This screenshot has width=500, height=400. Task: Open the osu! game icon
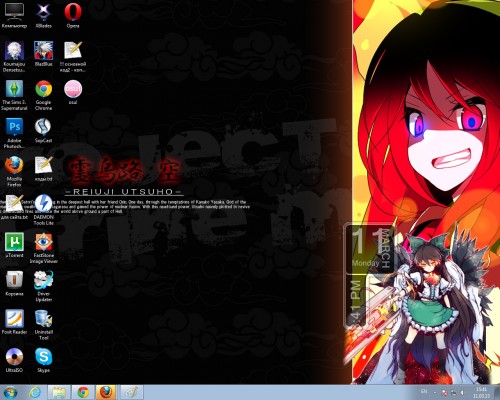point(73,92)
